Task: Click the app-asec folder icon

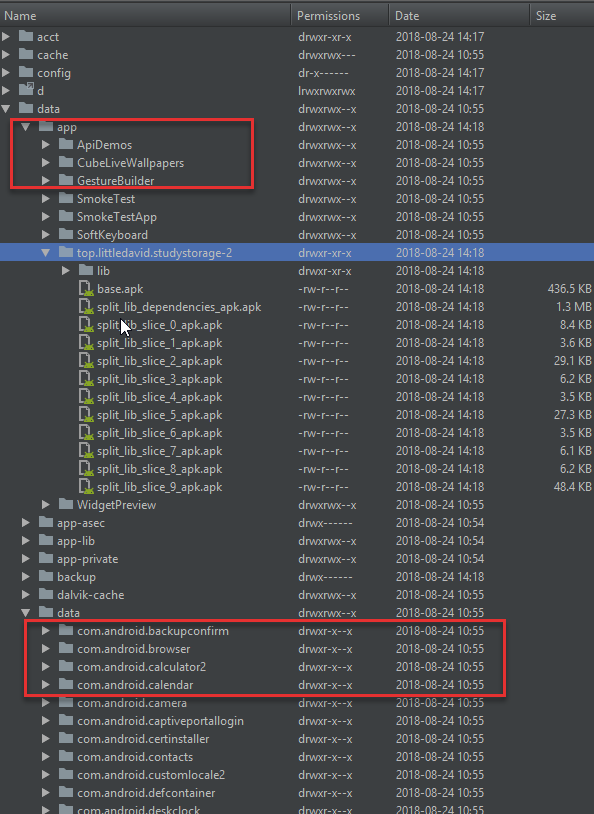Action: 46,522
